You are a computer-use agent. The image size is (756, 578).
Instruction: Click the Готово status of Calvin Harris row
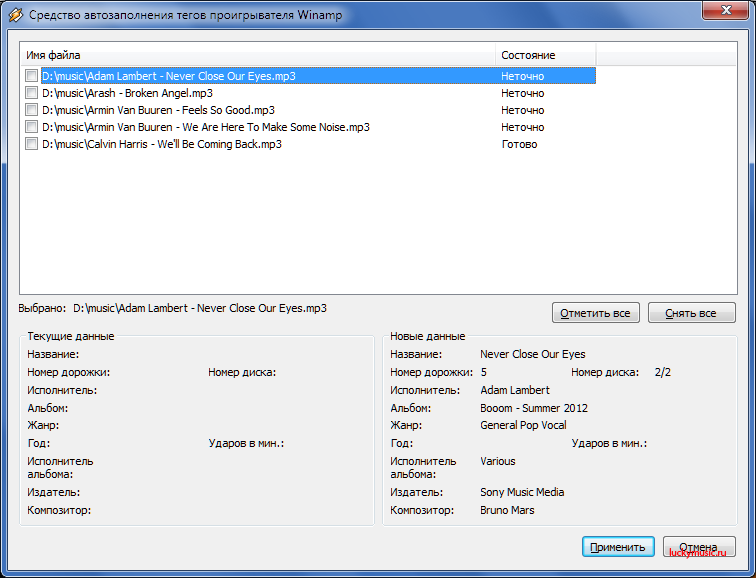(519, 144)
